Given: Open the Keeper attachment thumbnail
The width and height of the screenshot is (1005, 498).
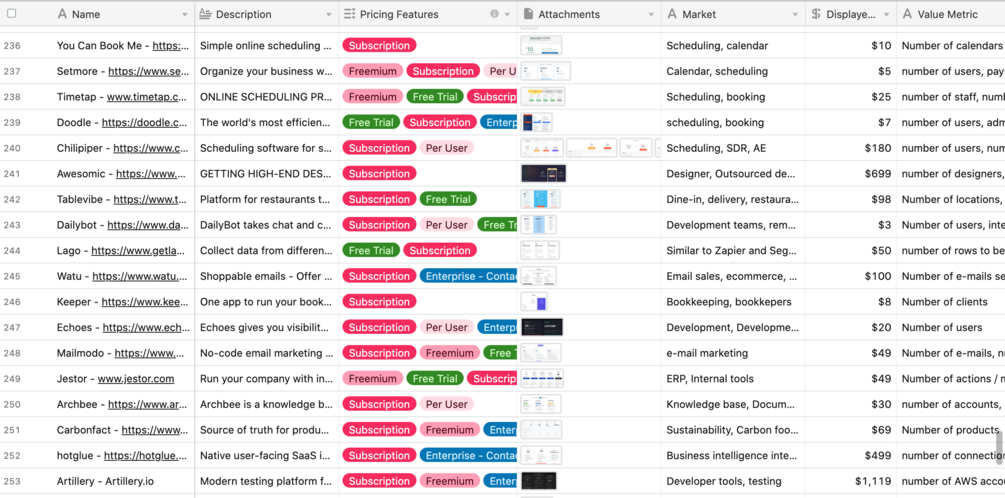Looking at the screenshot, I should (534, 302).
